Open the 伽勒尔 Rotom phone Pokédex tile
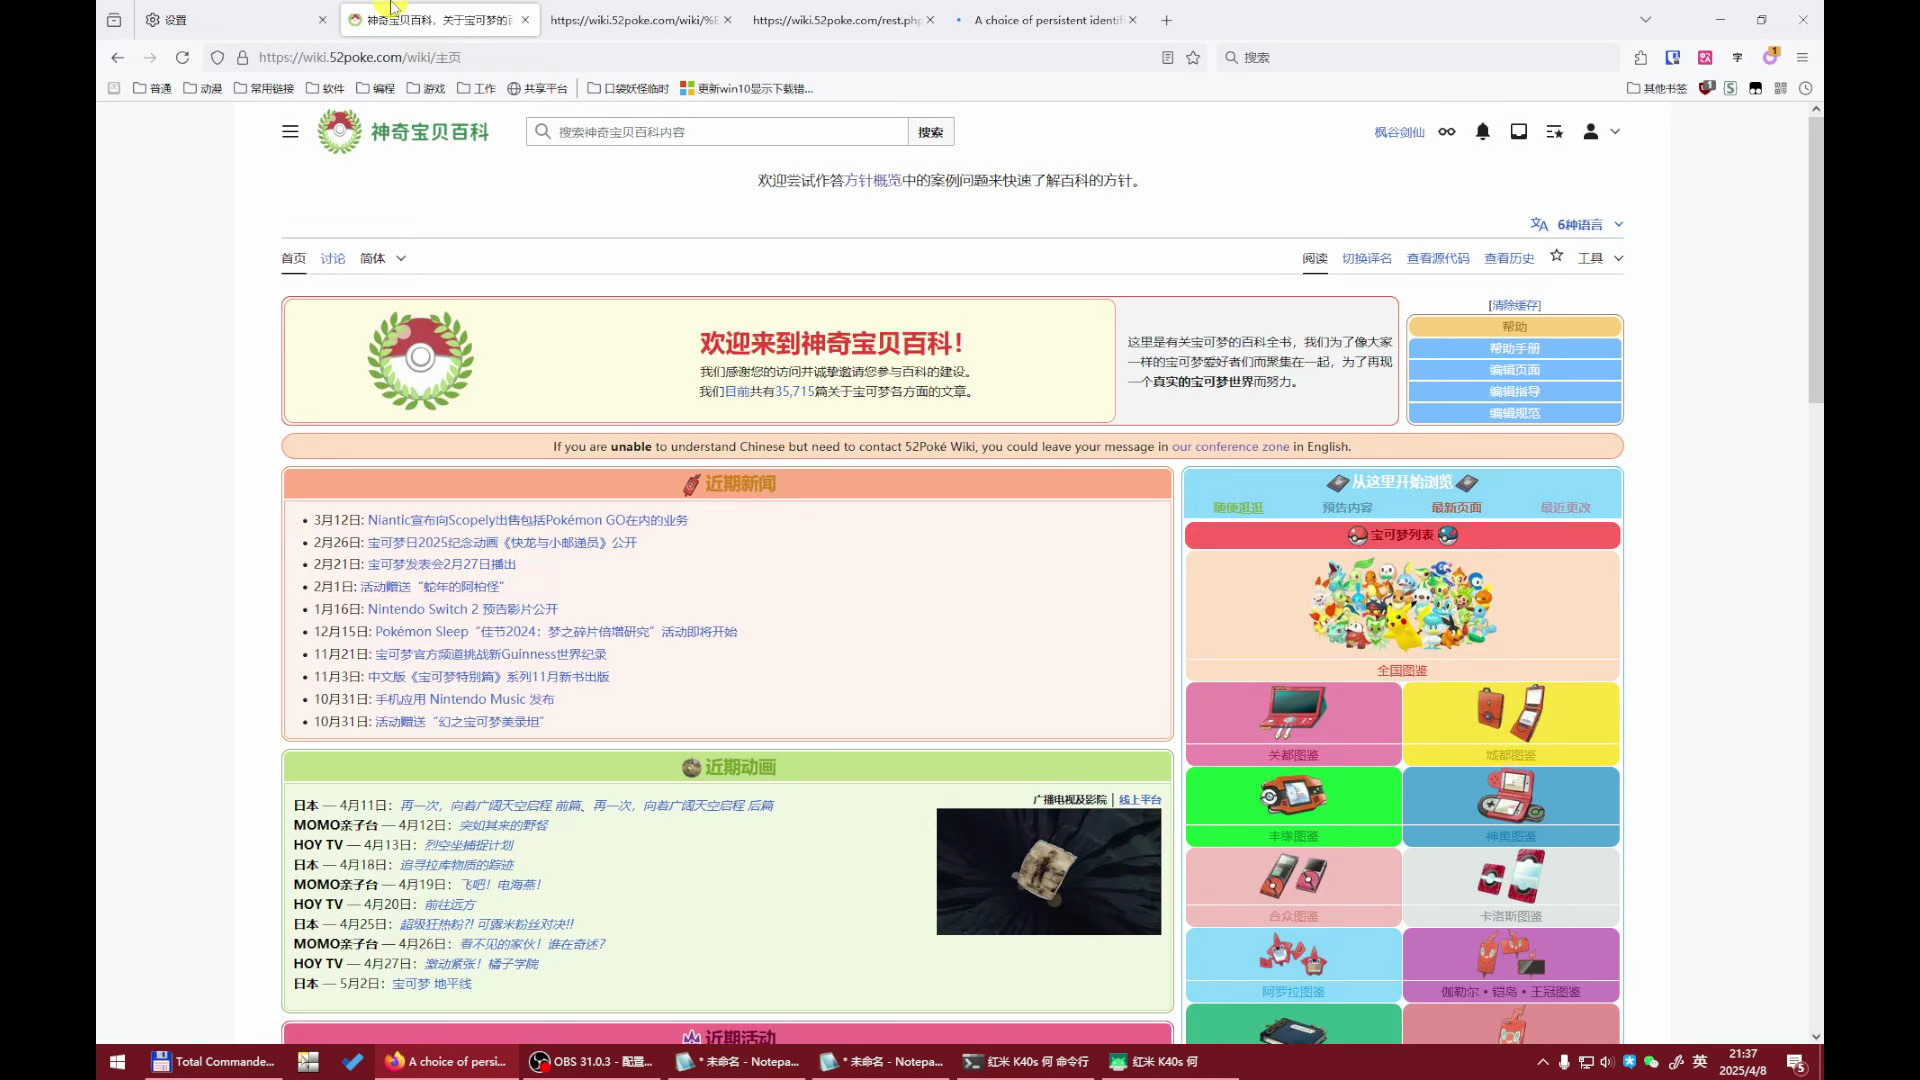 pyautogui.click(x=1511, y=965)
